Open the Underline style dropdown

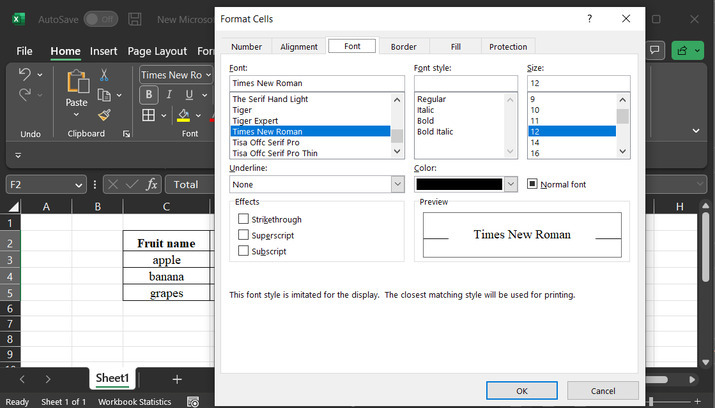[x=397, y=184]
